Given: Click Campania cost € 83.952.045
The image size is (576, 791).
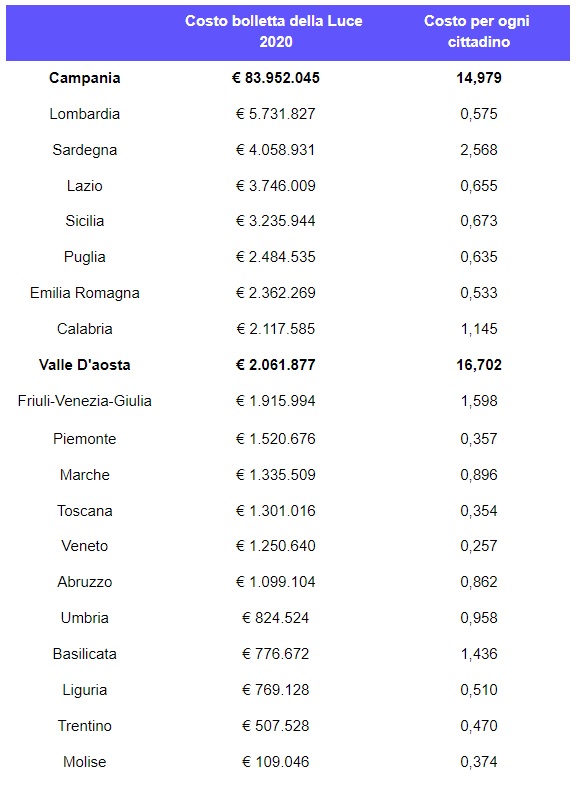Looking at the screenshot, I should pyautogui.click(x=275, y=78).
